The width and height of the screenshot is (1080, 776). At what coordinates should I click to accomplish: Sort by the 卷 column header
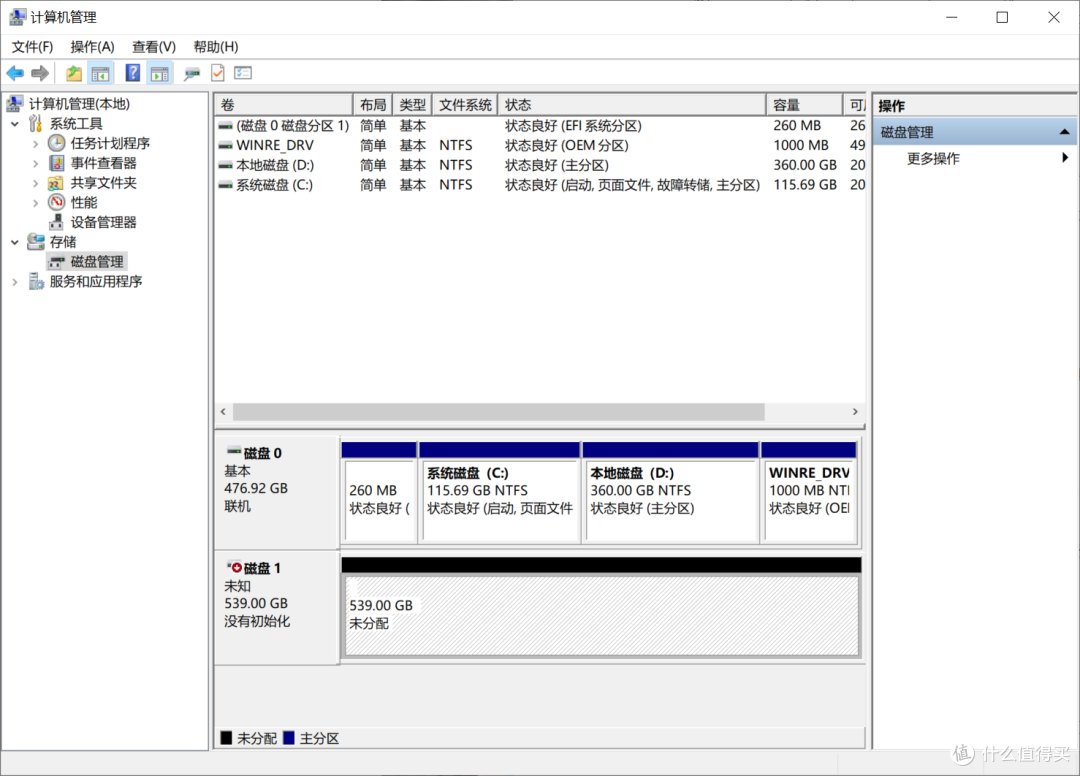point(284,105)
